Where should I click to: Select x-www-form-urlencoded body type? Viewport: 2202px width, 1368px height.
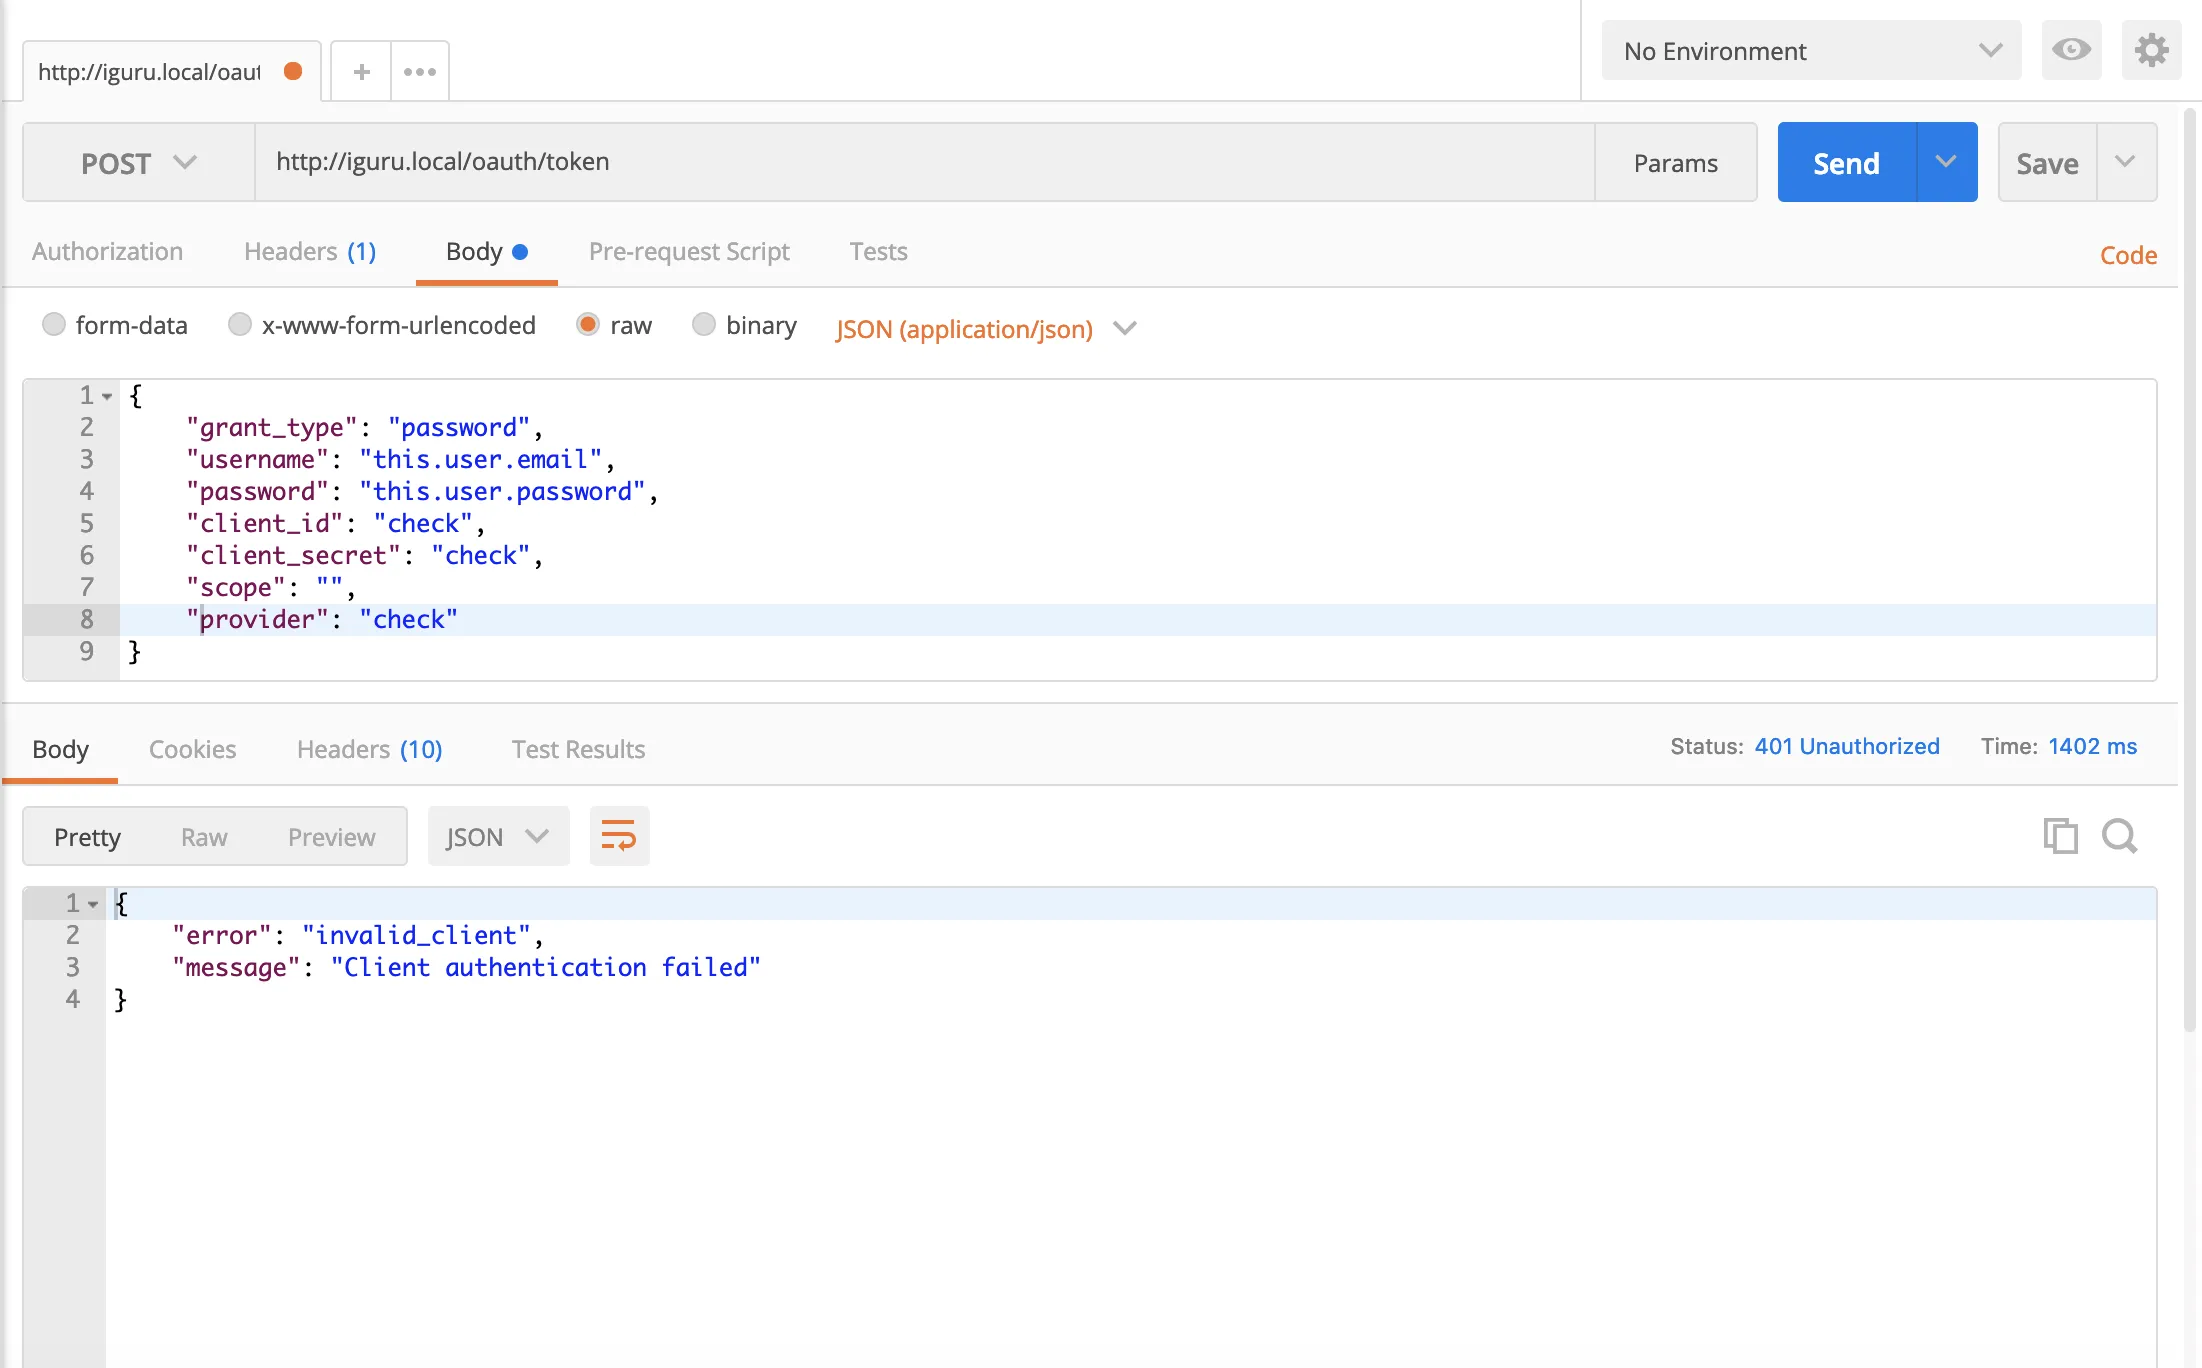(x=240, y=325)
